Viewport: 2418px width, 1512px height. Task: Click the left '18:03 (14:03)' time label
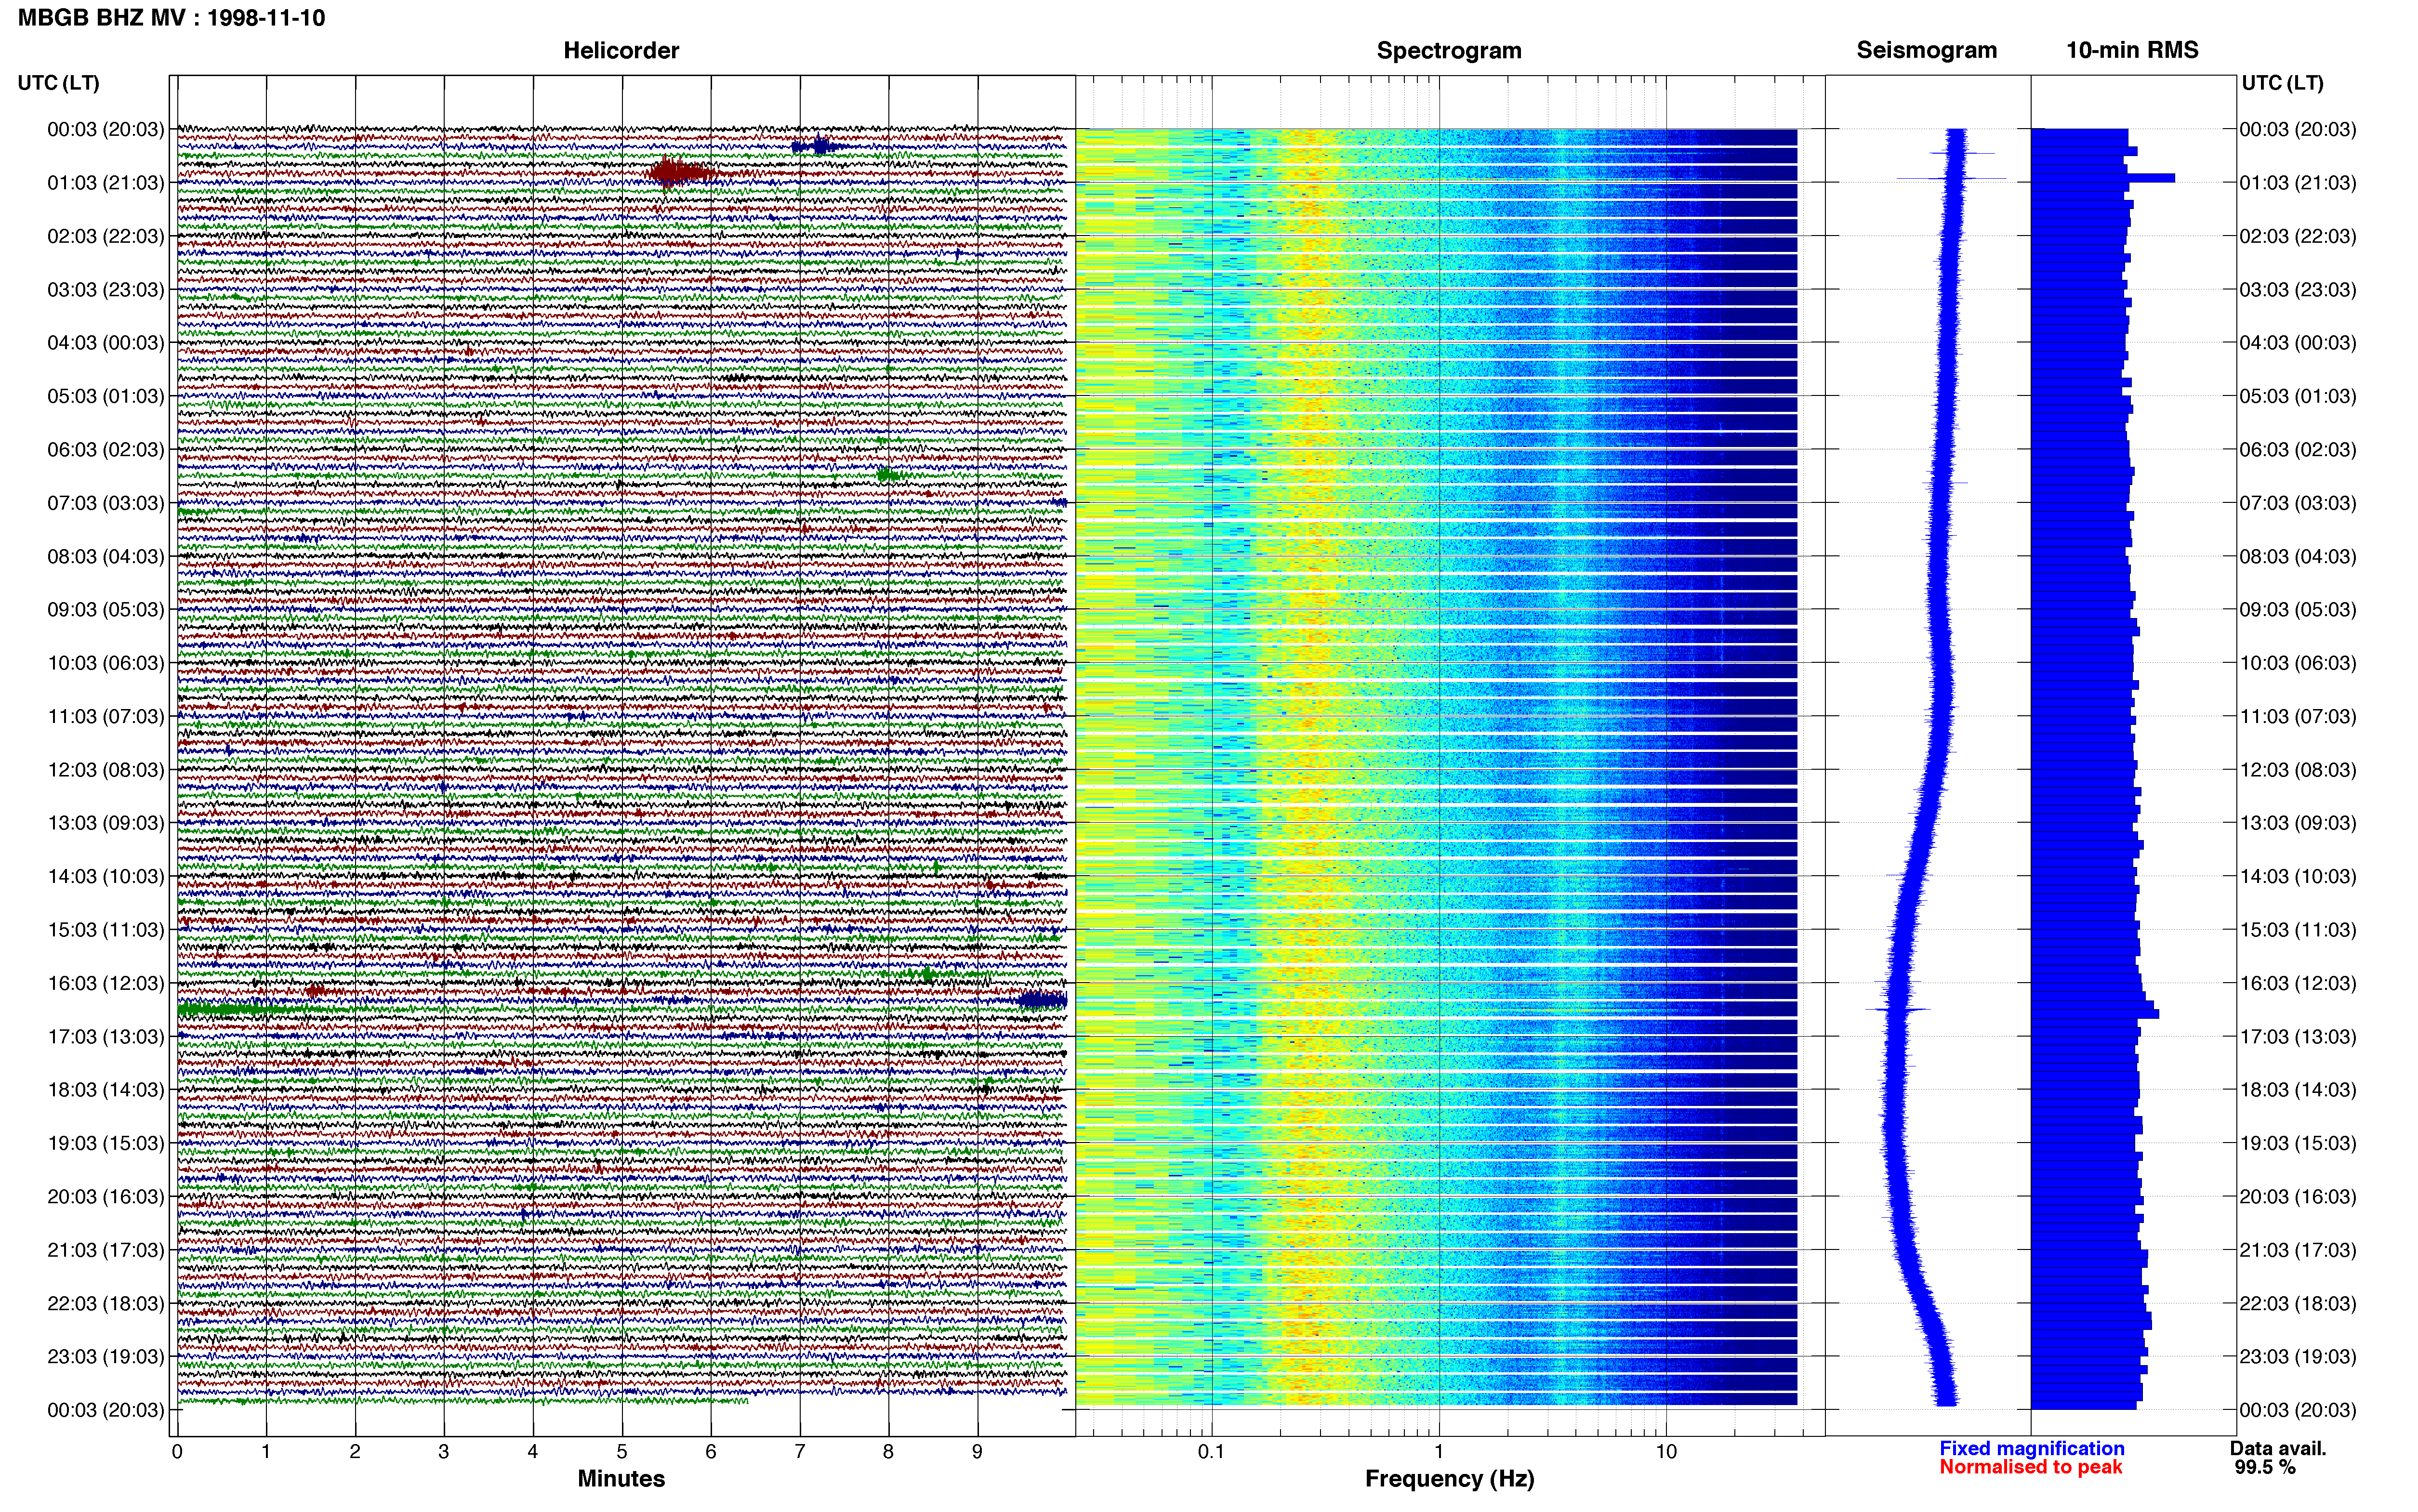click(x=106, y=1090)
